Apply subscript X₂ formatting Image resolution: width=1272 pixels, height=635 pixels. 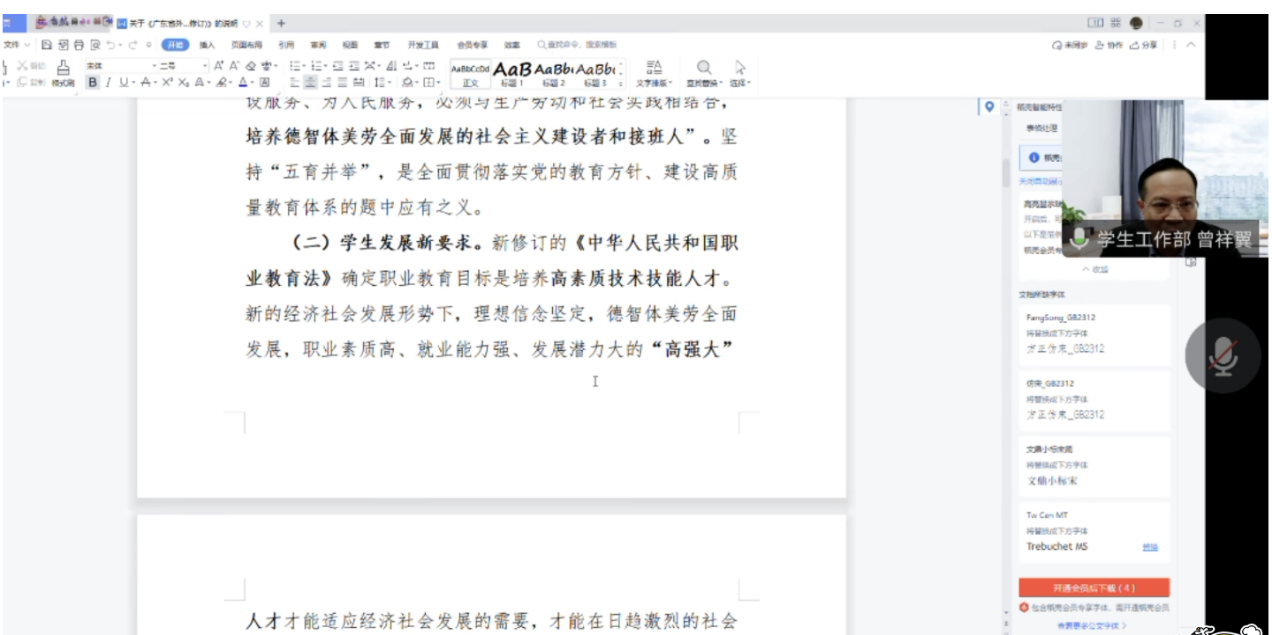pos(183,83)
